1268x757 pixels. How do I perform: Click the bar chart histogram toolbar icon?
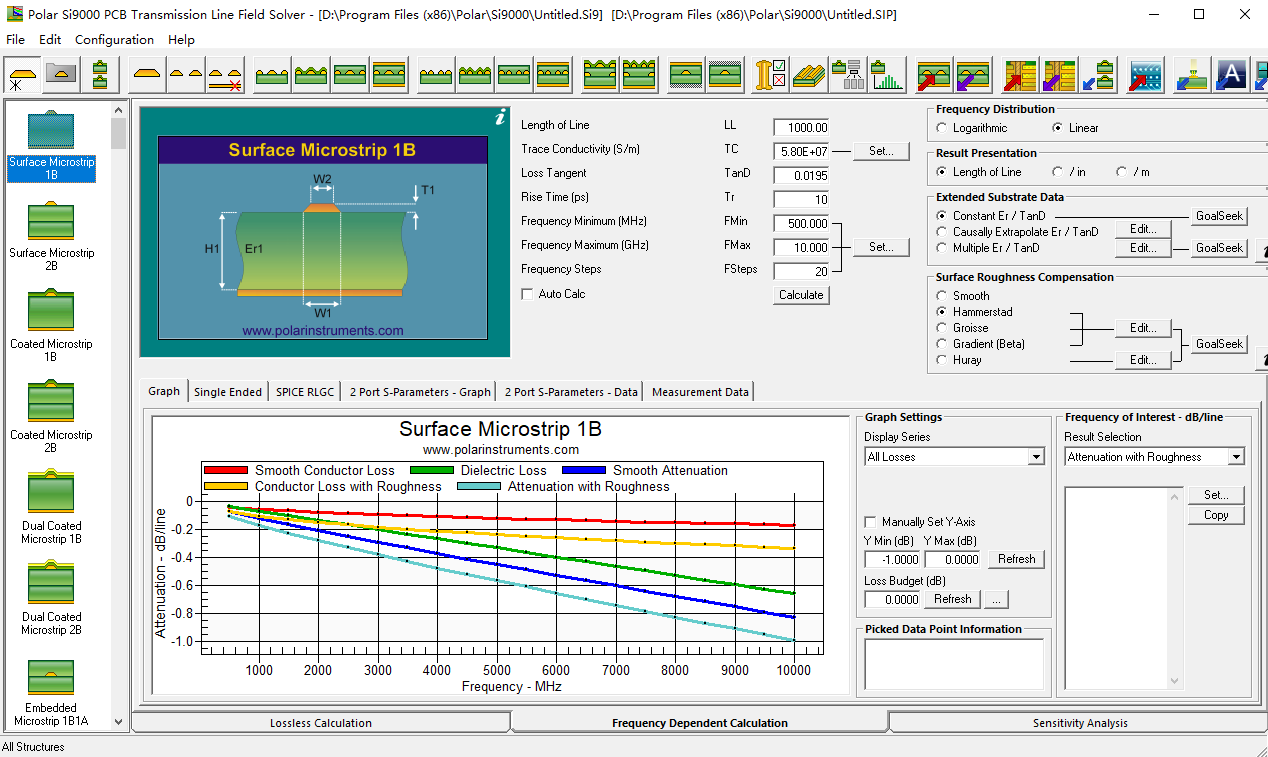tap(887, 75)
